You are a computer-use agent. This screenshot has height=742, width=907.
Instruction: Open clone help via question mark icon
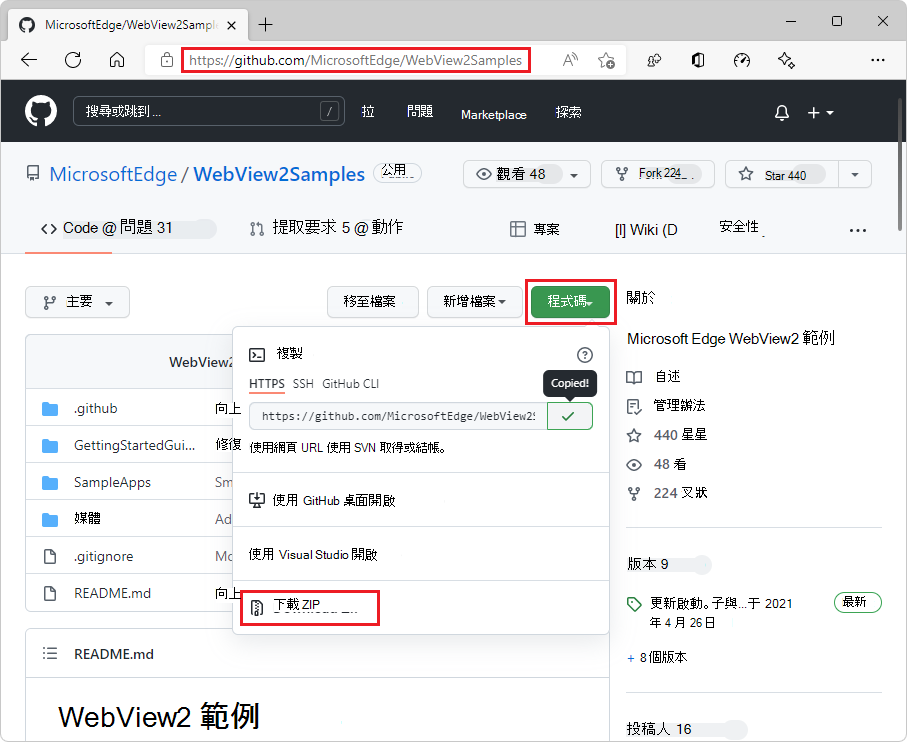[x=584, y=354]
